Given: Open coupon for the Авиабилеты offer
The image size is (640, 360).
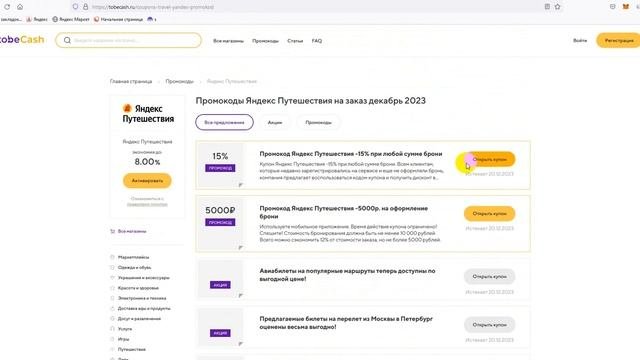Looking at the screenshot, I should click(489, 276).
